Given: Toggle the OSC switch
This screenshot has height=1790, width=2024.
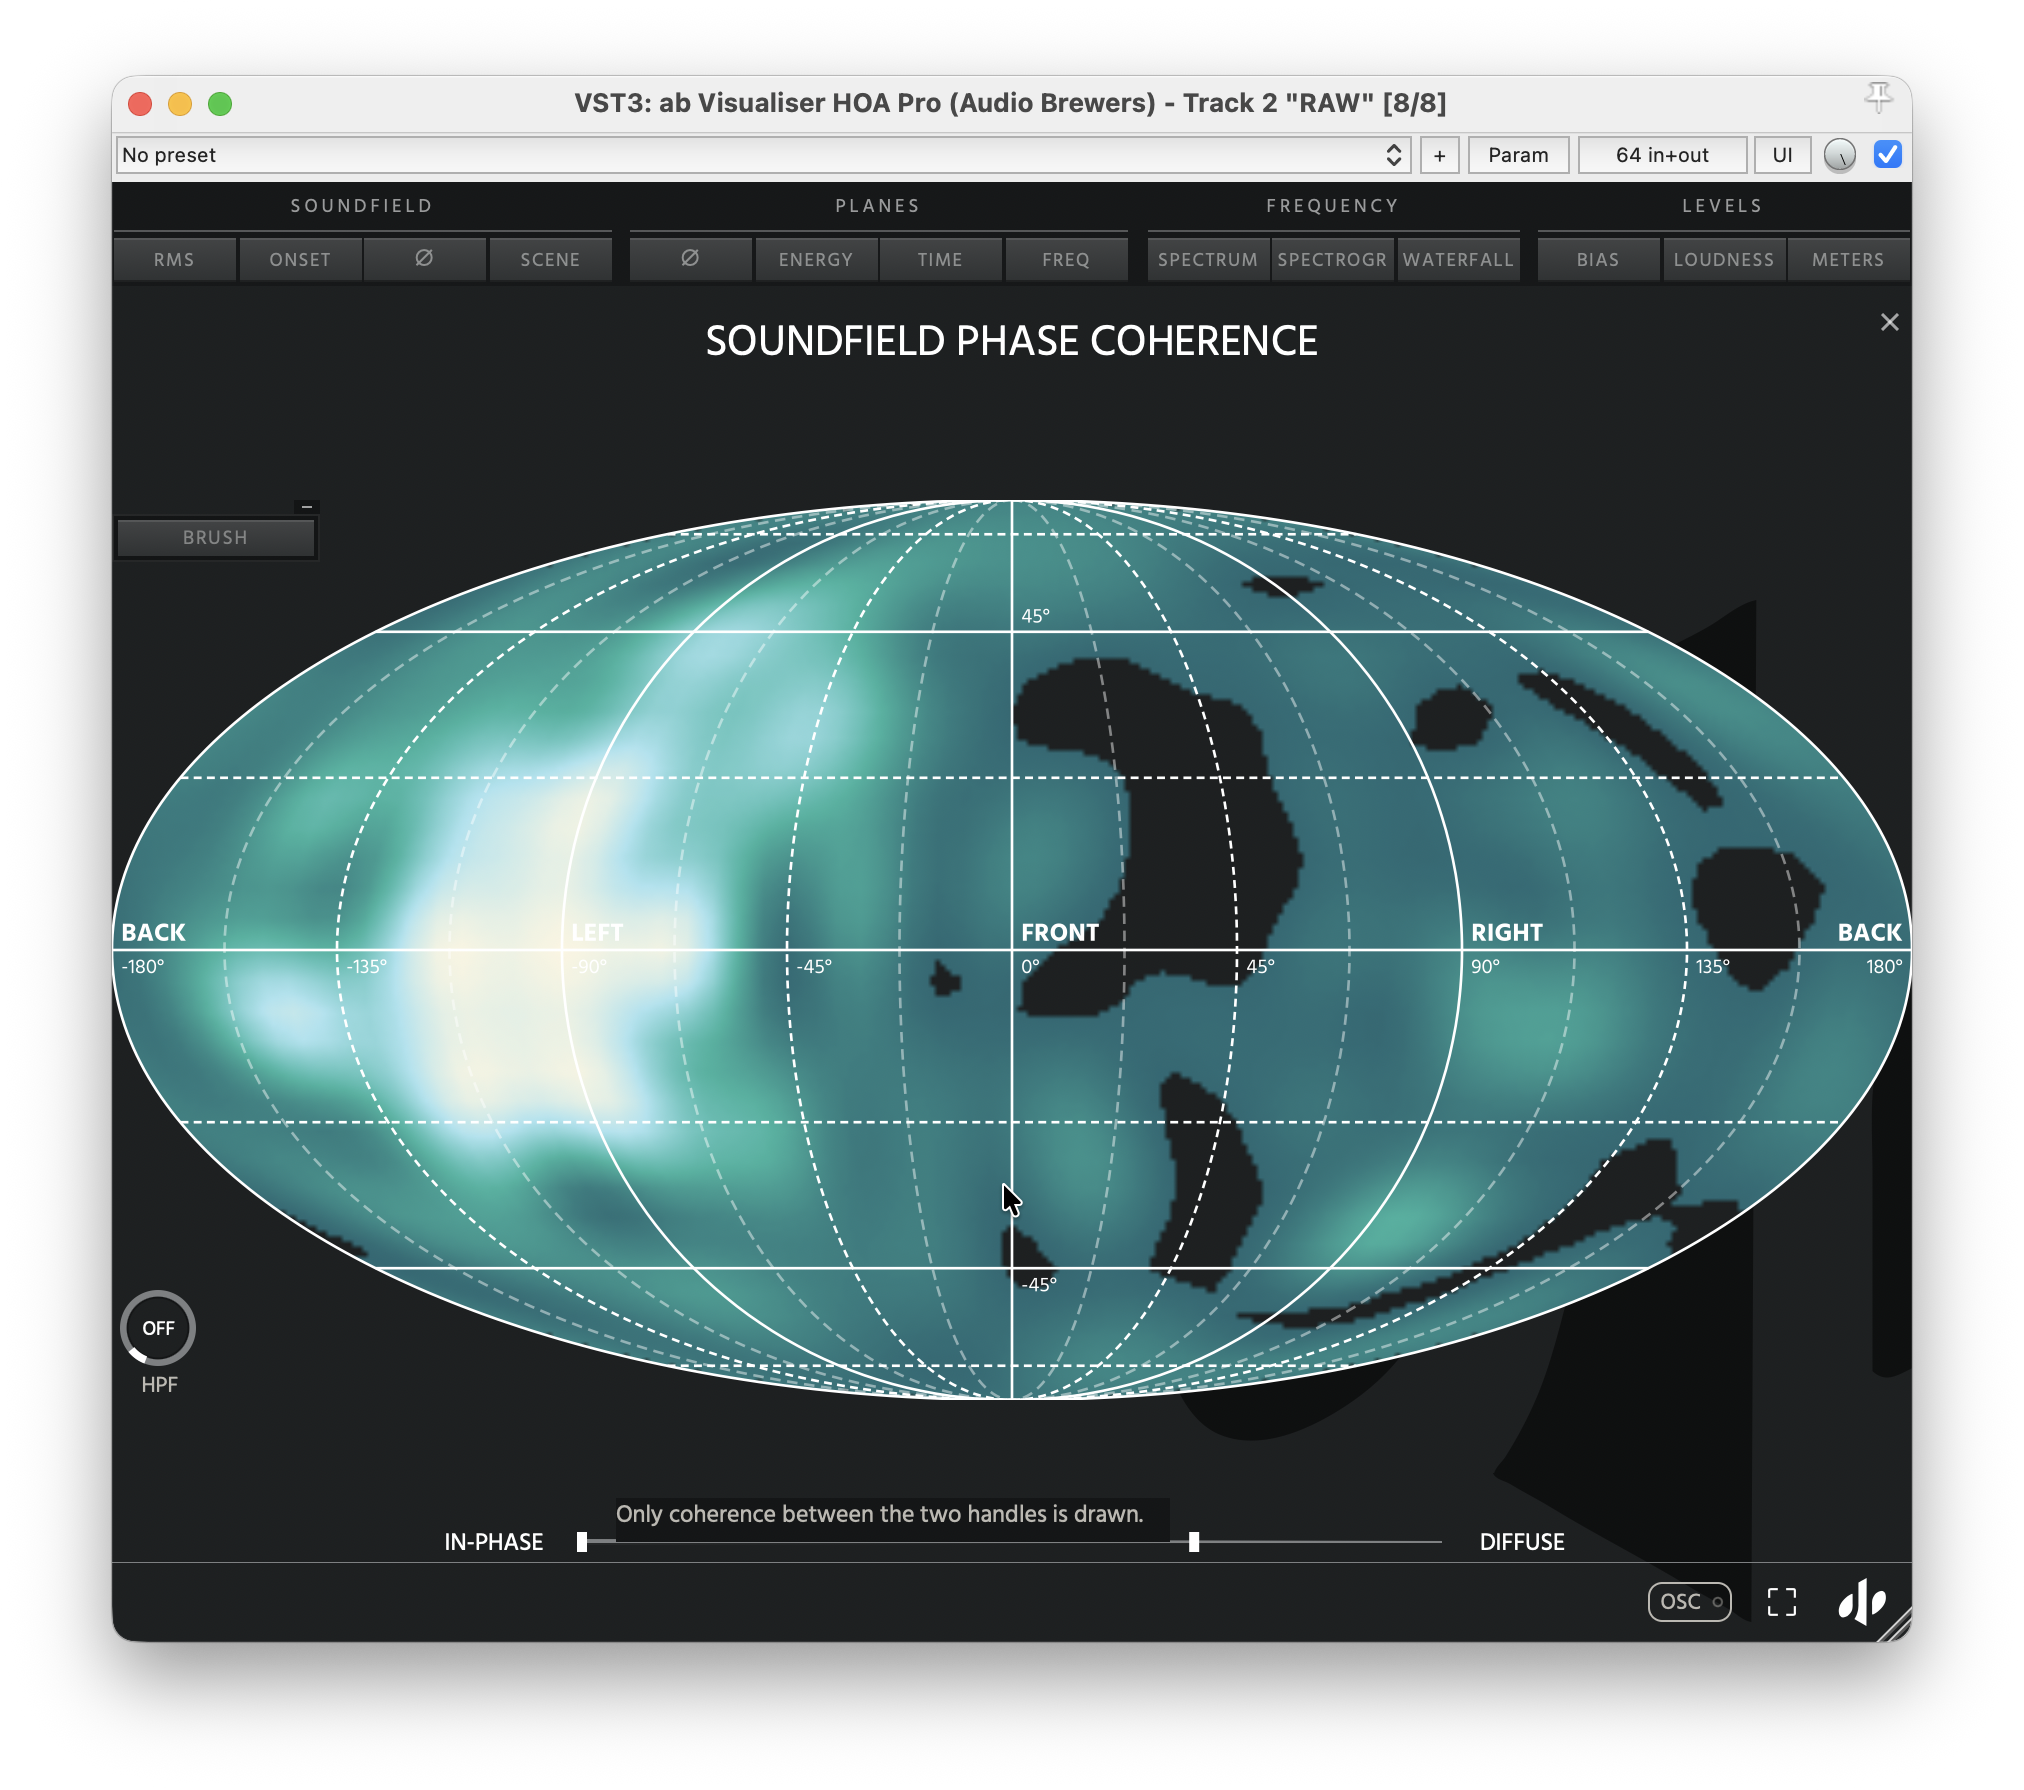Looking at the screenshot, I should click(x=1689, y=1601).
